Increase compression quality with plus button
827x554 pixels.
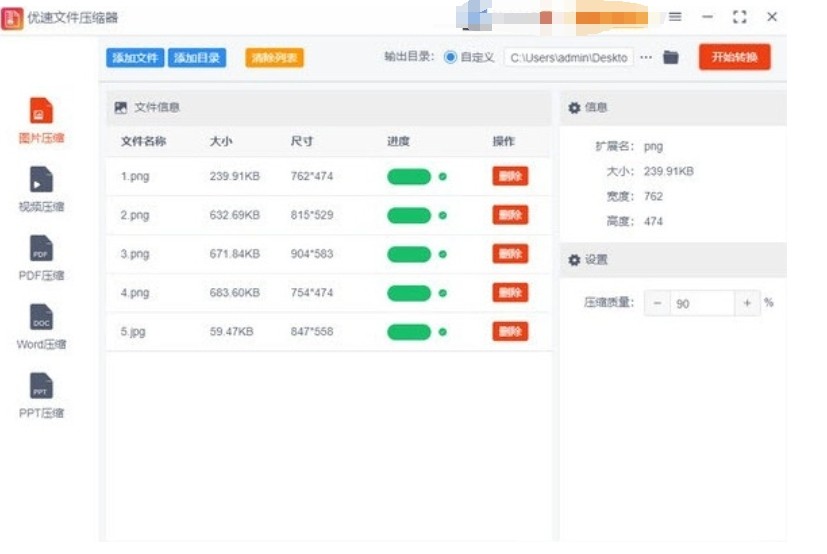747,303
